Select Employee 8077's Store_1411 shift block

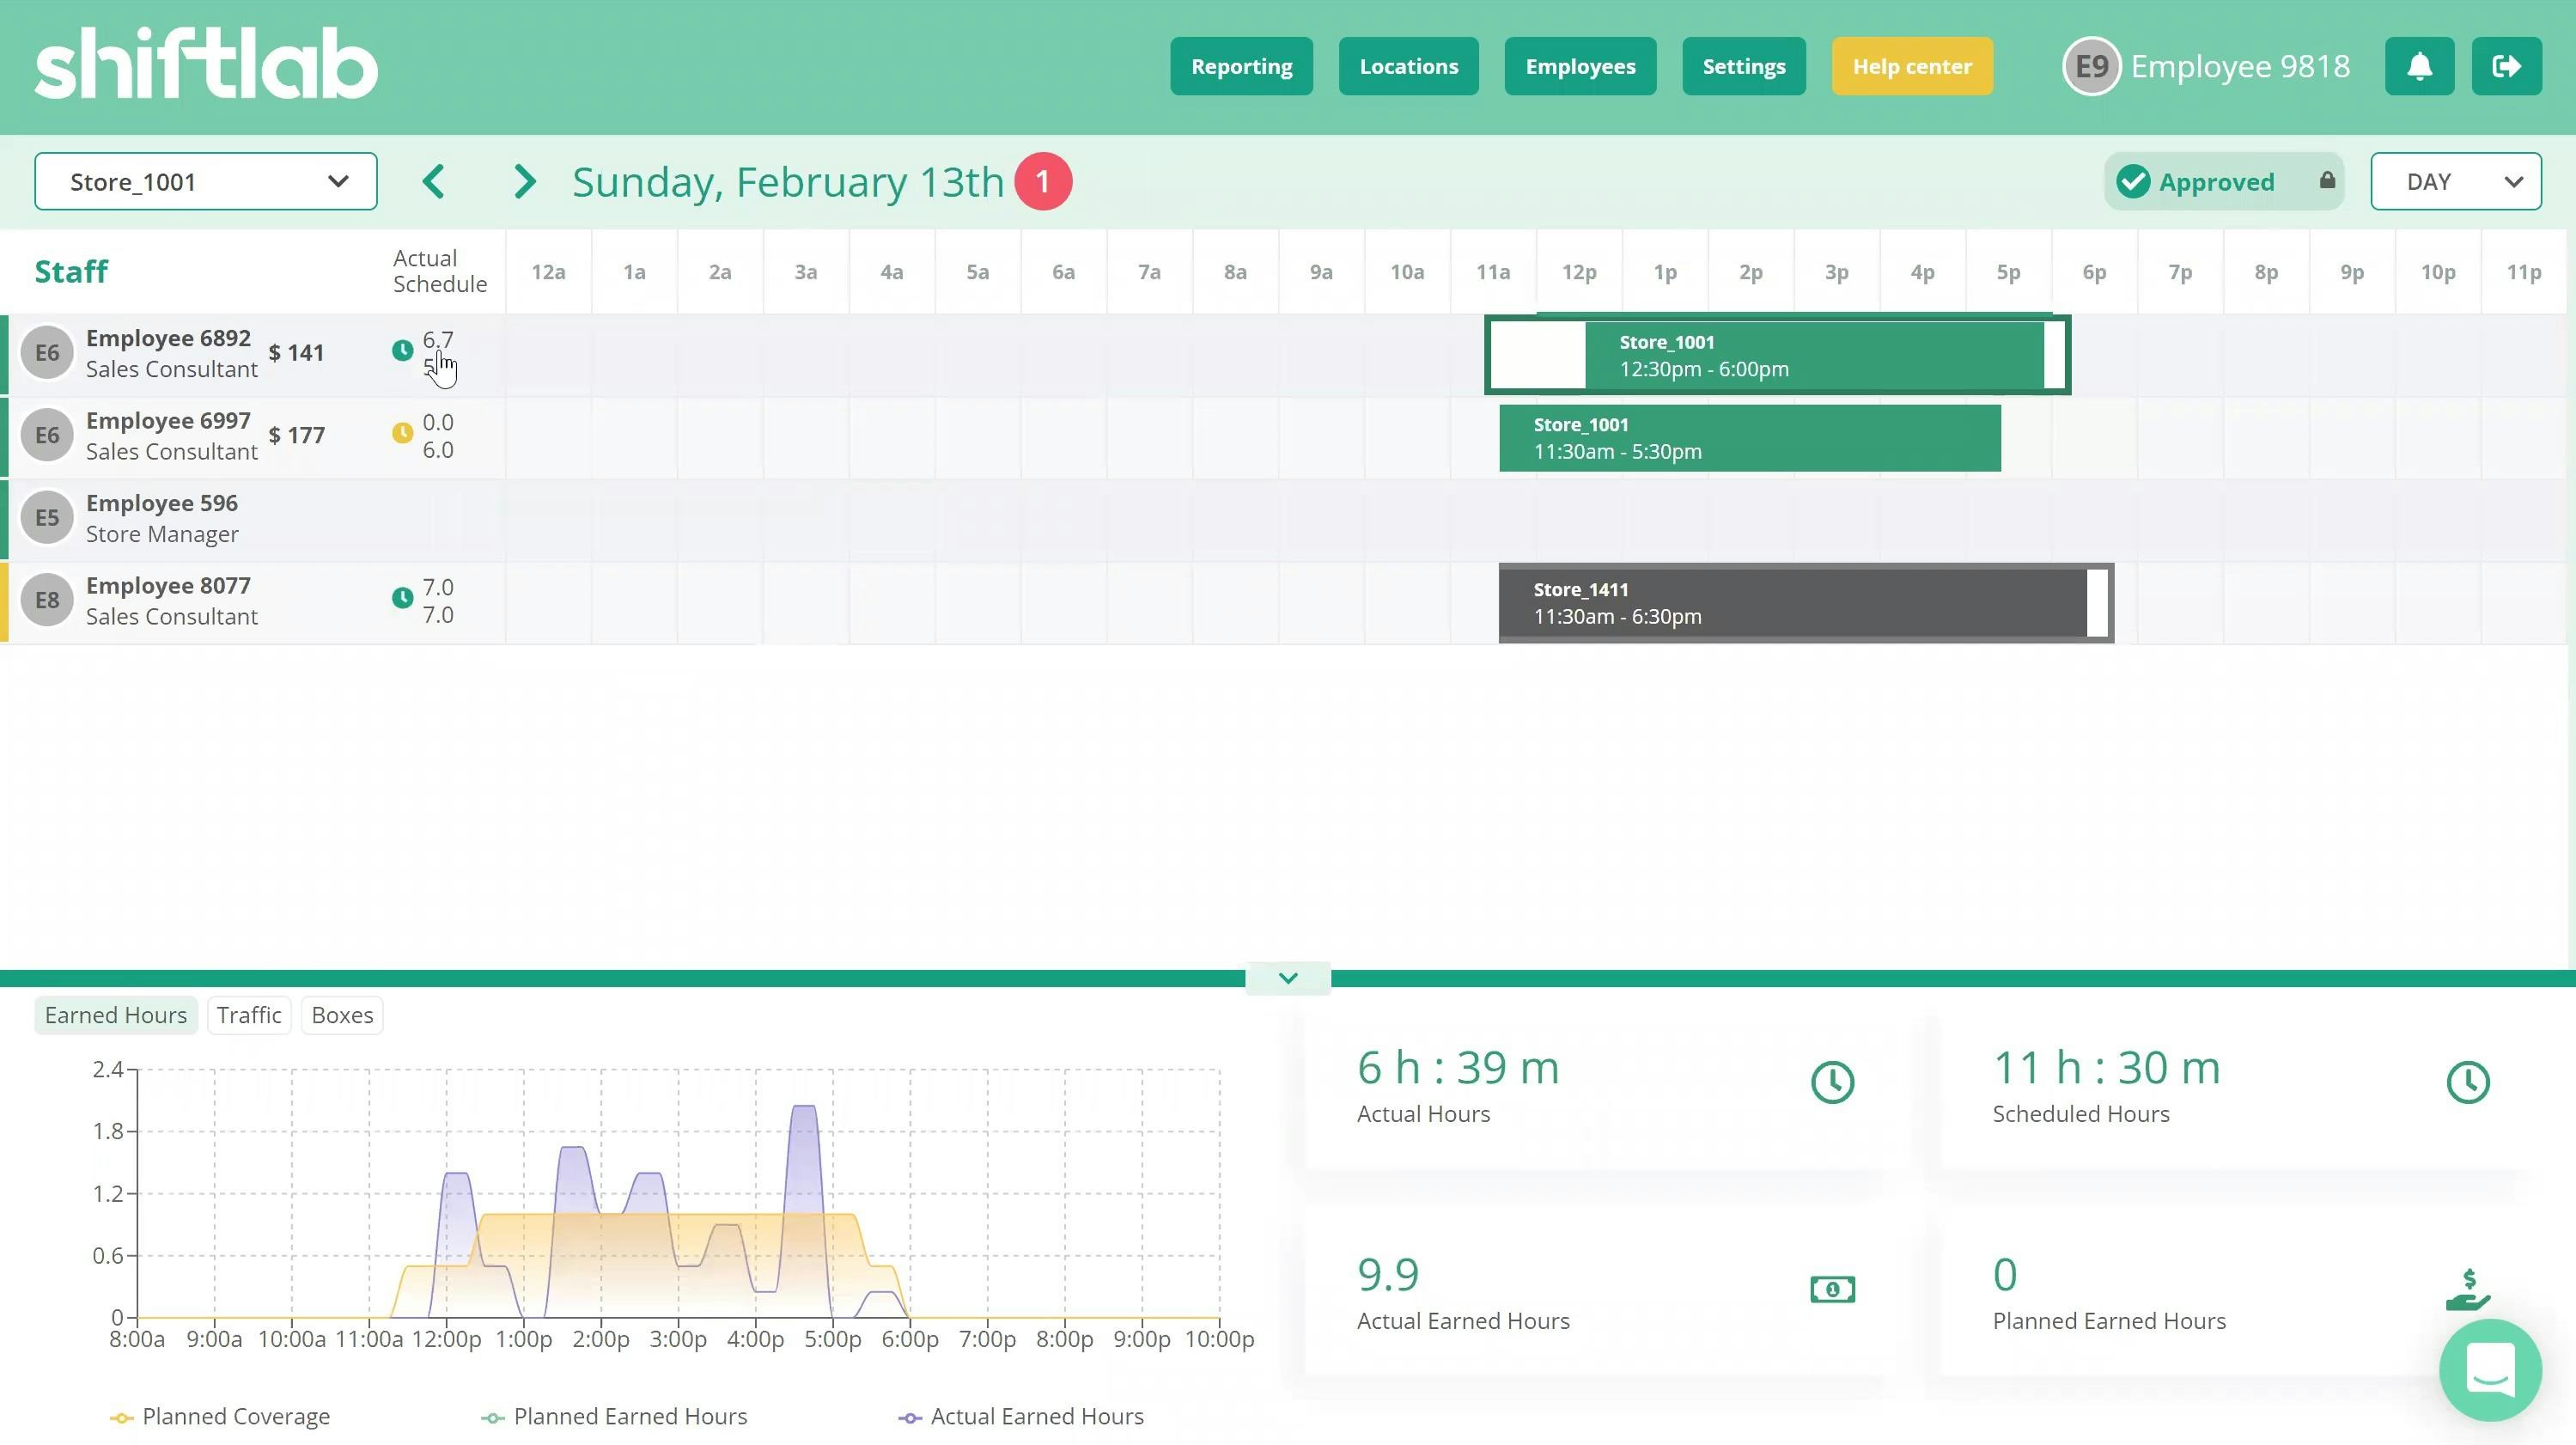pyautogui.click(x=1800, y=602)
